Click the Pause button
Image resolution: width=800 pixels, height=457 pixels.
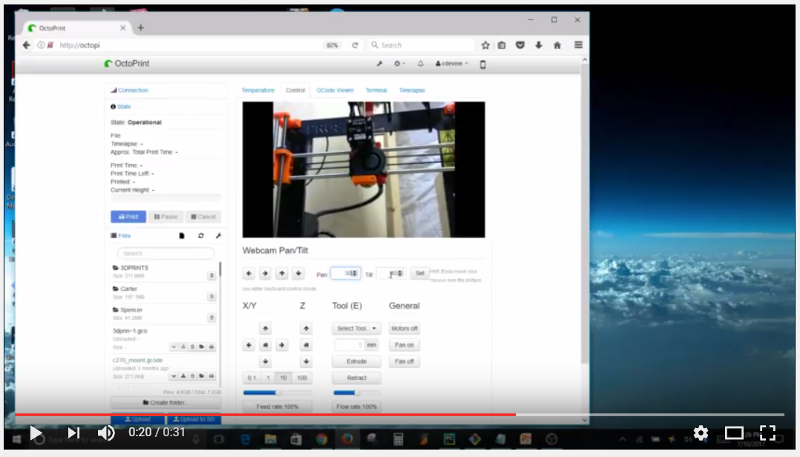[x=166, y=217]
